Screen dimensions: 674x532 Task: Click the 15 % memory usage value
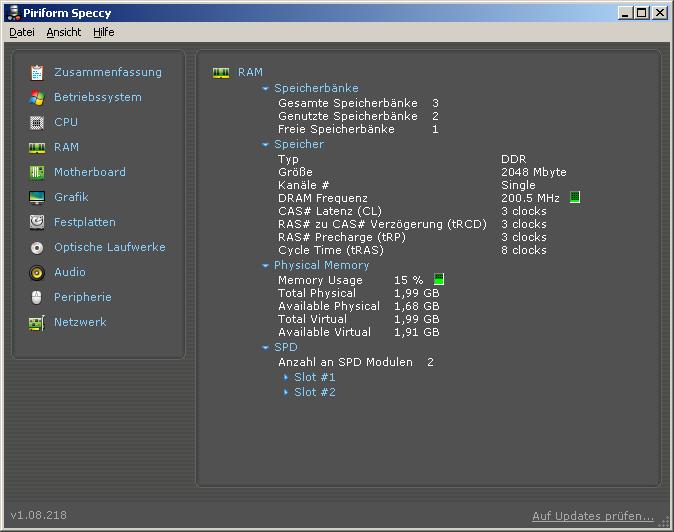click(x=409, y=280)
